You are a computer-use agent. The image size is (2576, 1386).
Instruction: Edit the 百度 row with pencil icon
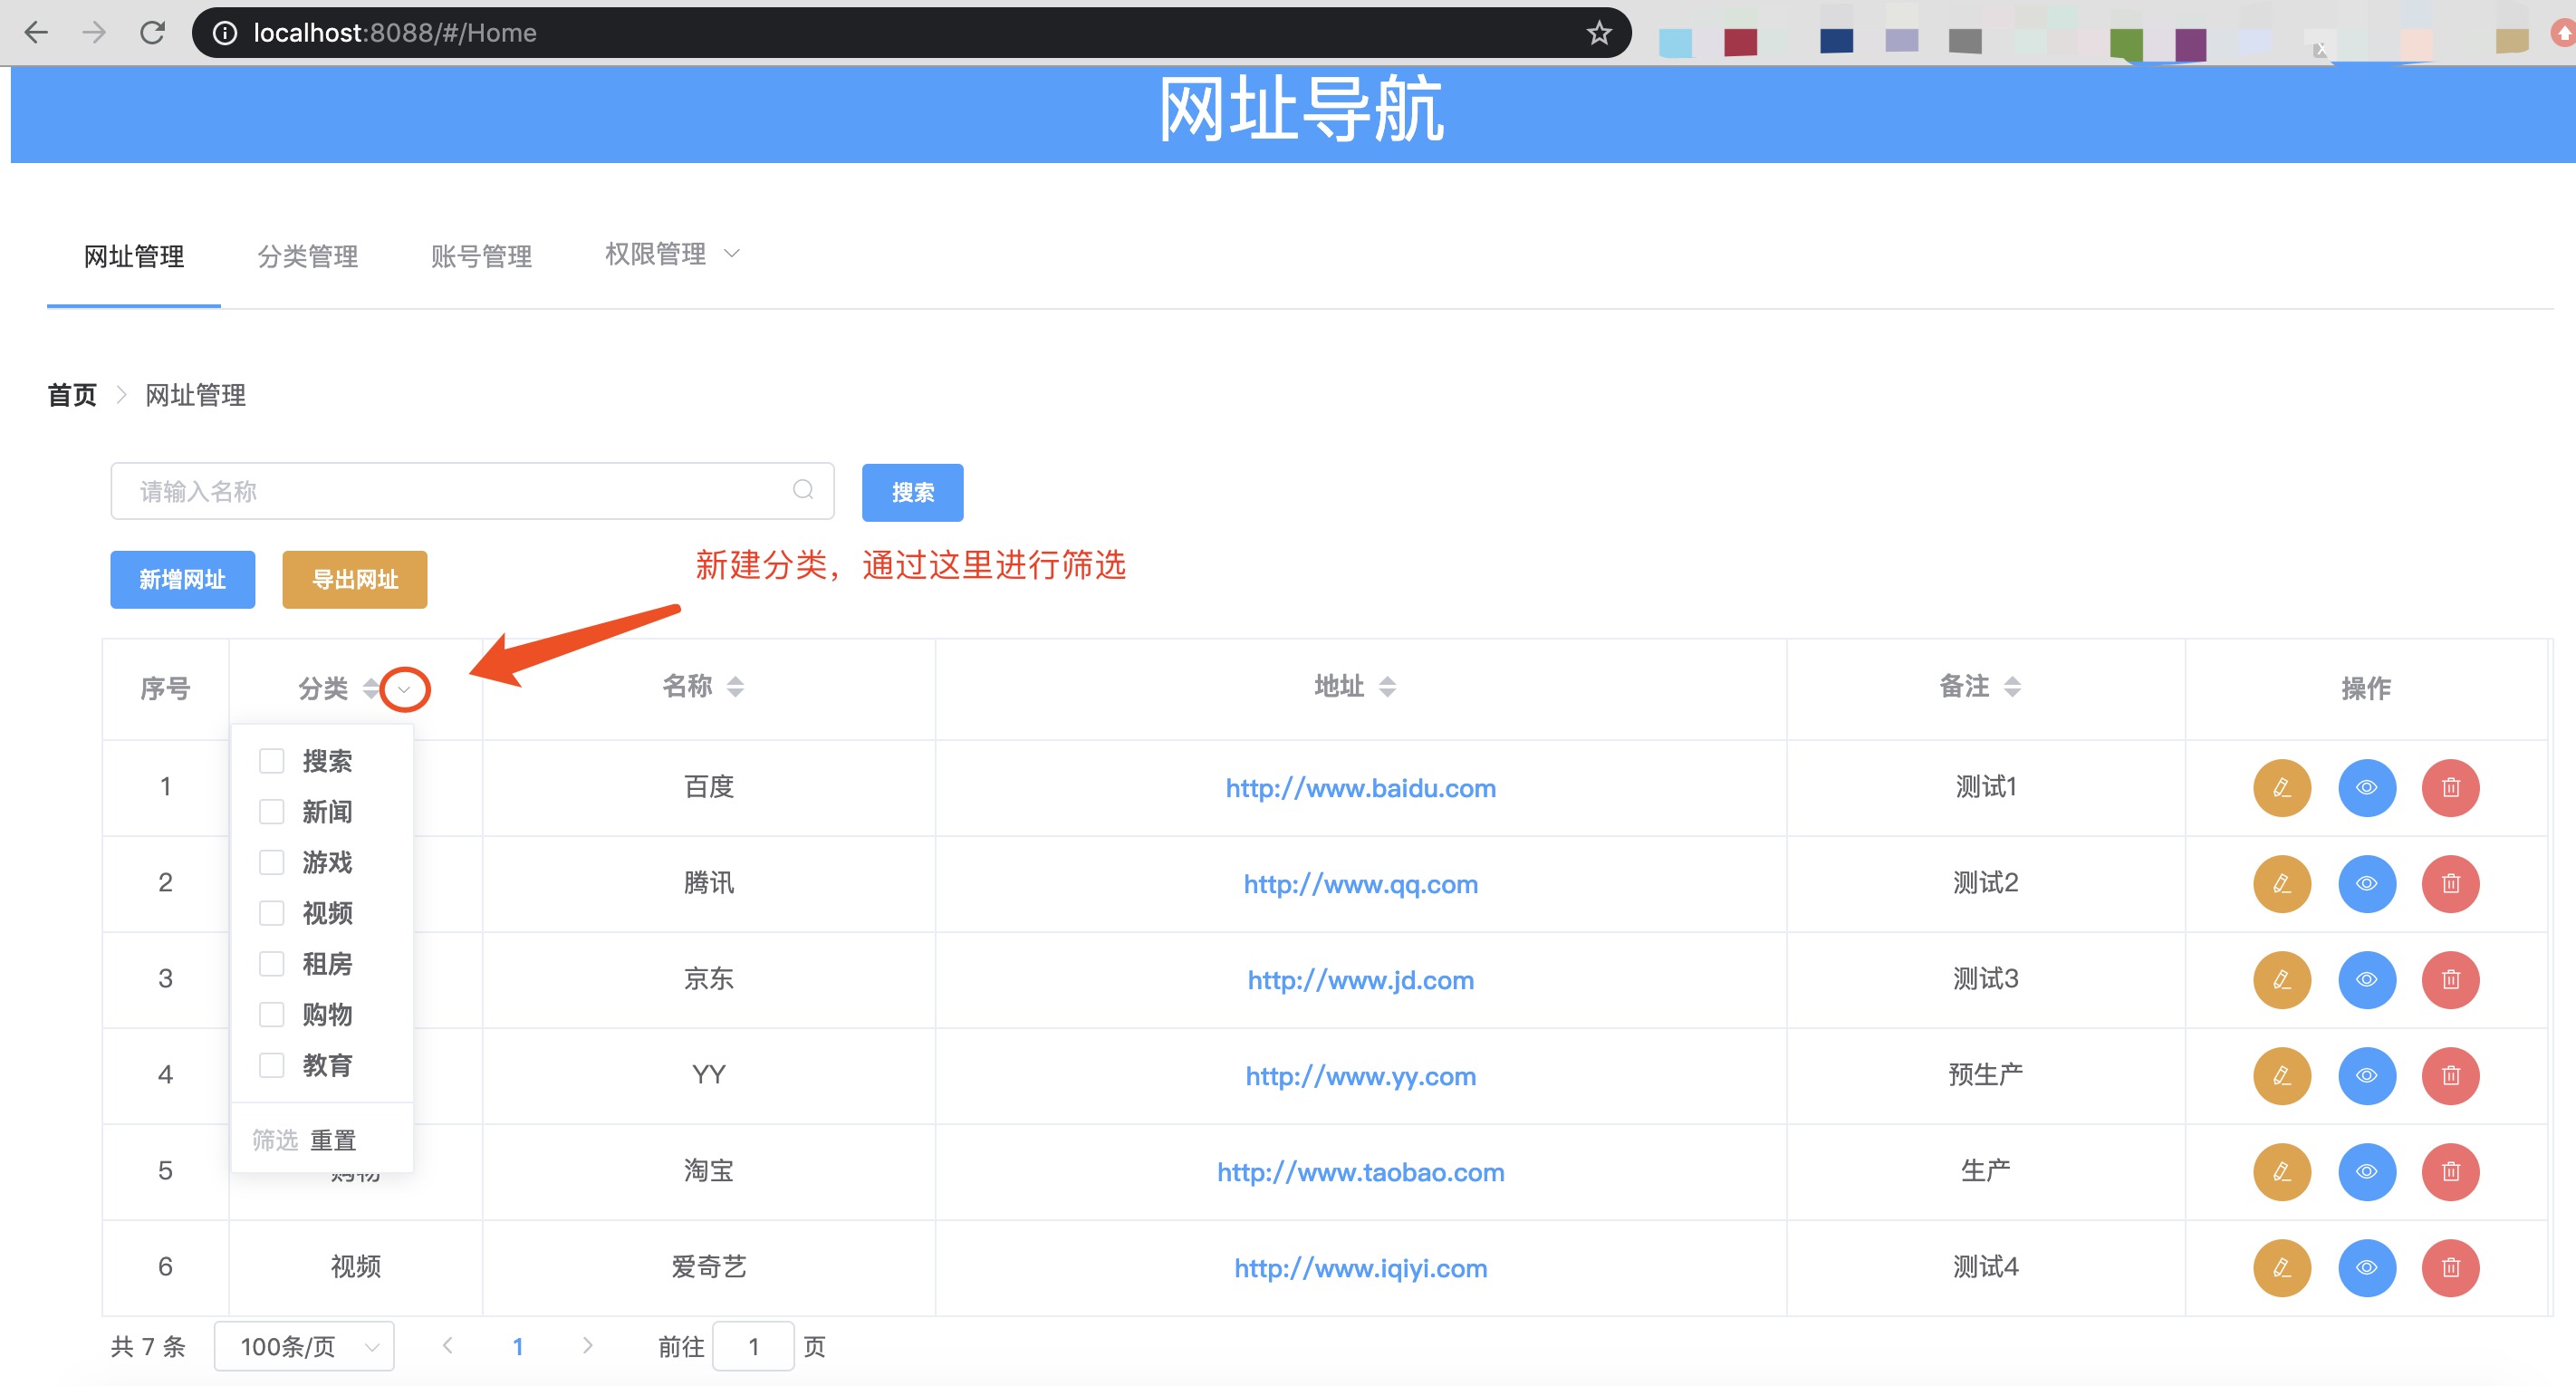(x=2282, y=788)
